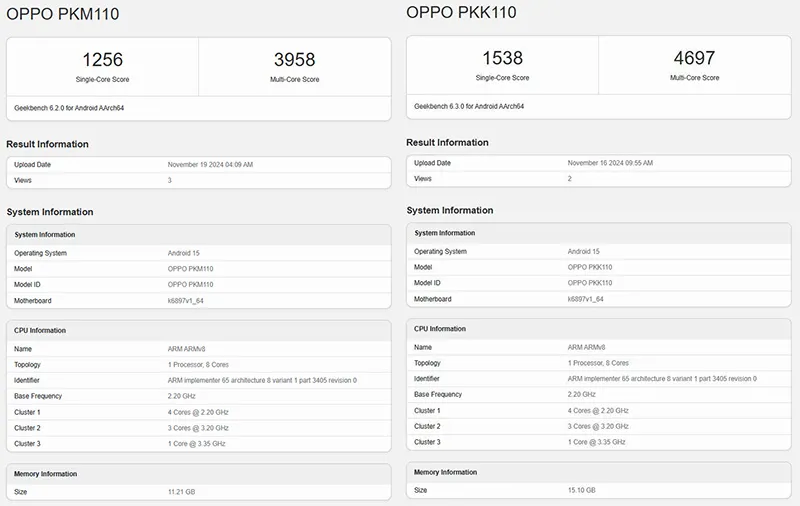Click Android 15 value in PKM110 table
The width and height of the screenshot is (800, 506).
tap(184, 254)
